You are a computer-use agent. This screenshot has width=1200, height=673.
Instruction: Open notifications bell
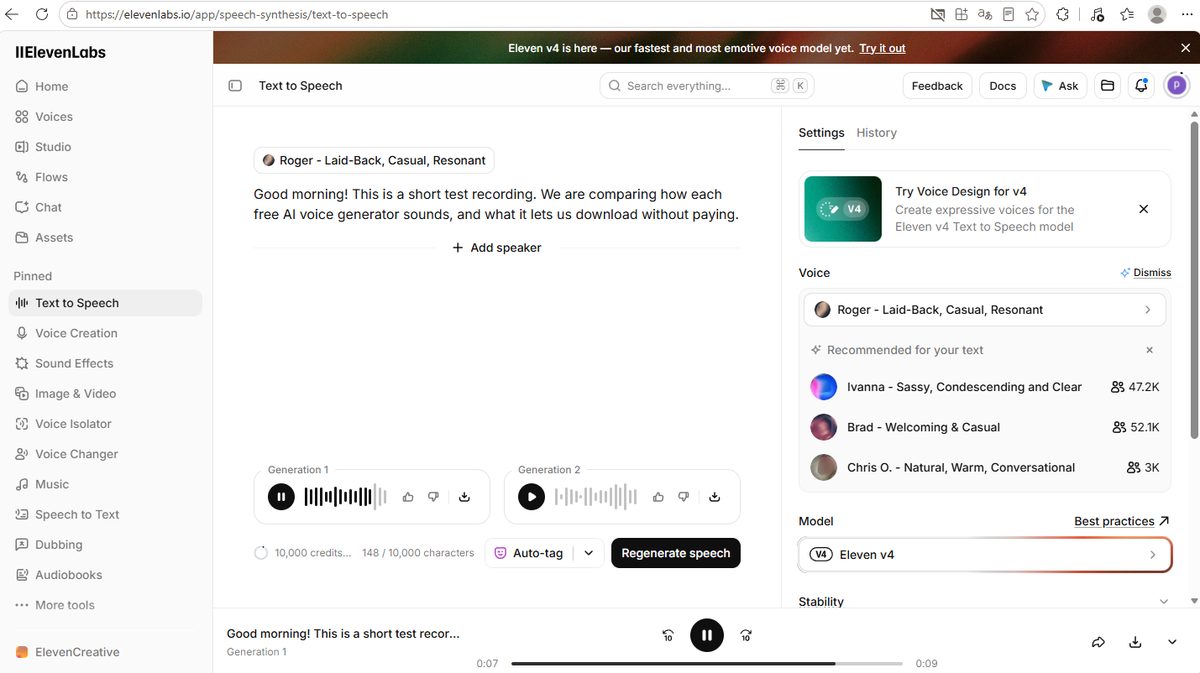point(1141,86)
